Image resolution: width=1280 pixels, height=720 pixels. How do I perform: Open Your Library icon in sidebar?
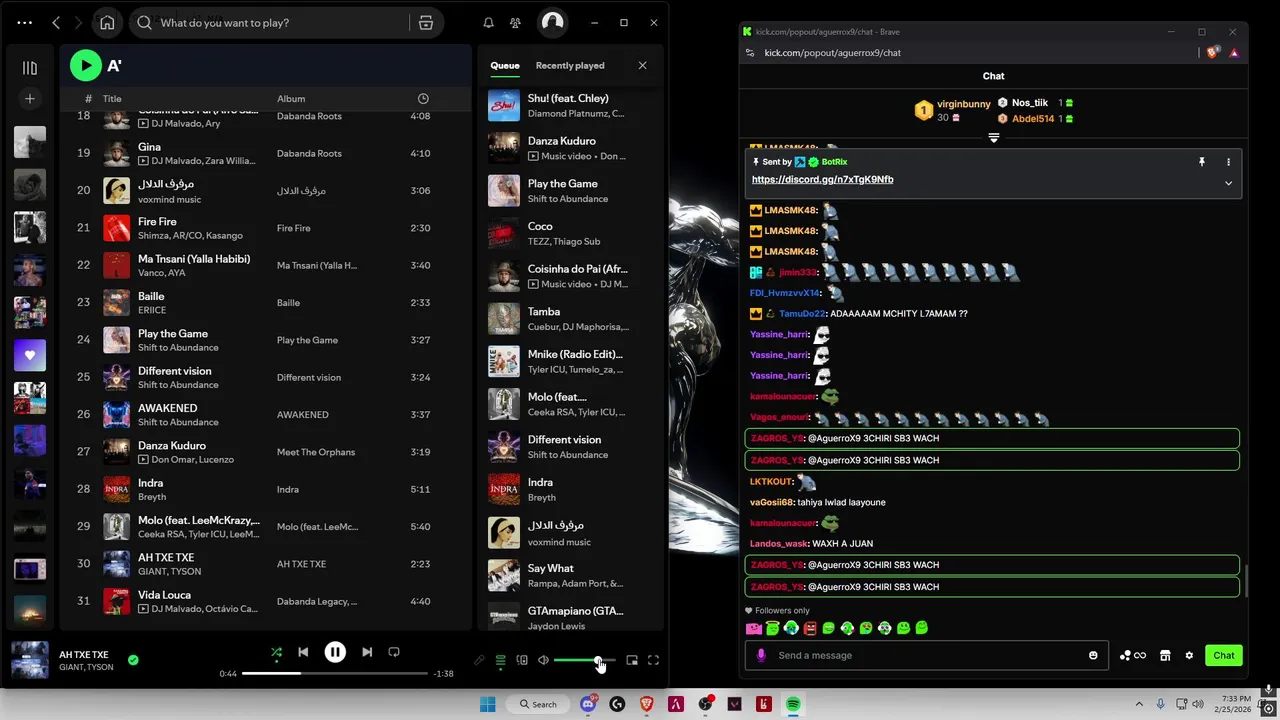tap(30, 68)
